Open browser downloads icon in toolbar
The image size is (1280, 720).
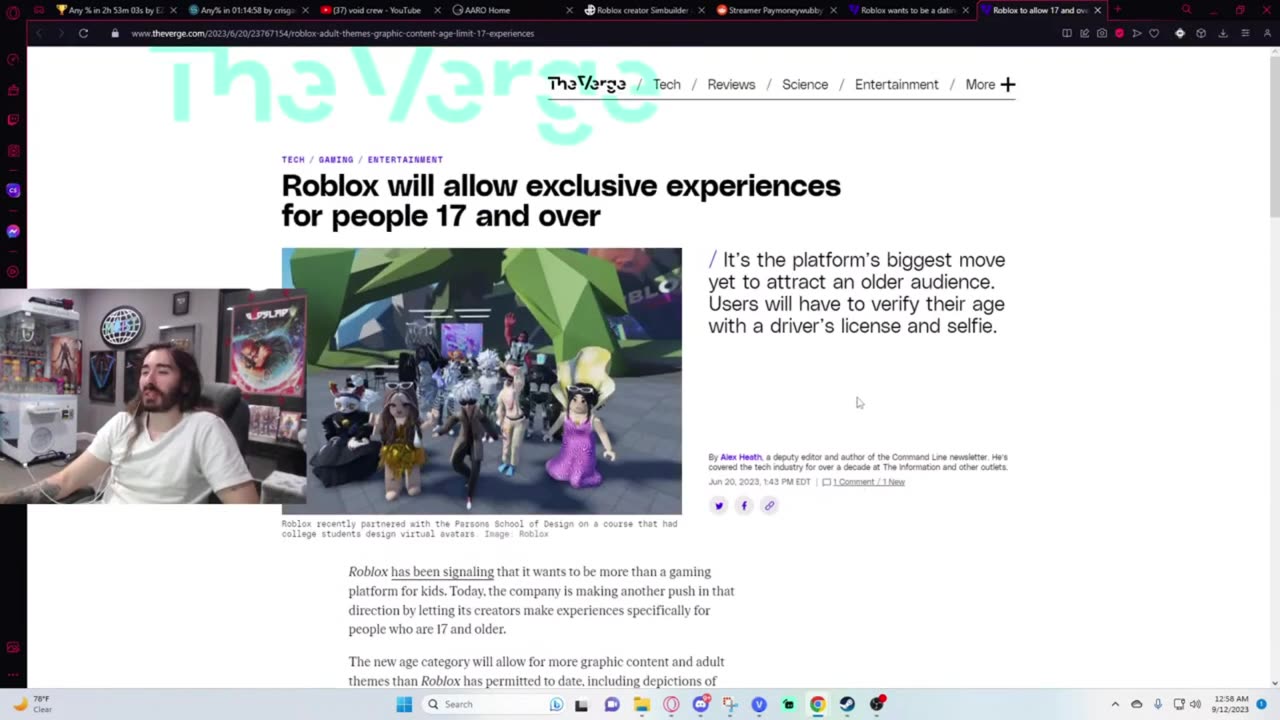click(x=1222, y=33)
